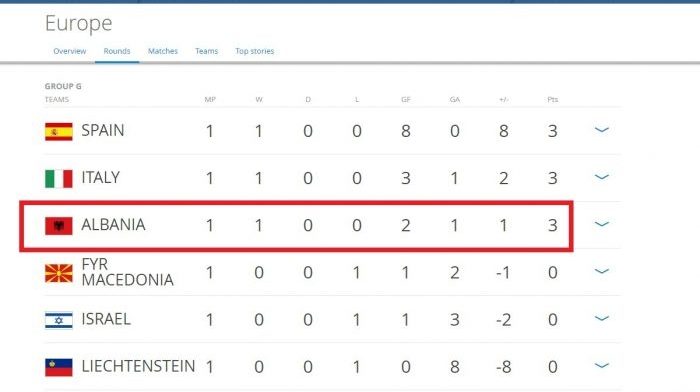
Task: Switch to the Matches tab
Action: tap(163, 51)
